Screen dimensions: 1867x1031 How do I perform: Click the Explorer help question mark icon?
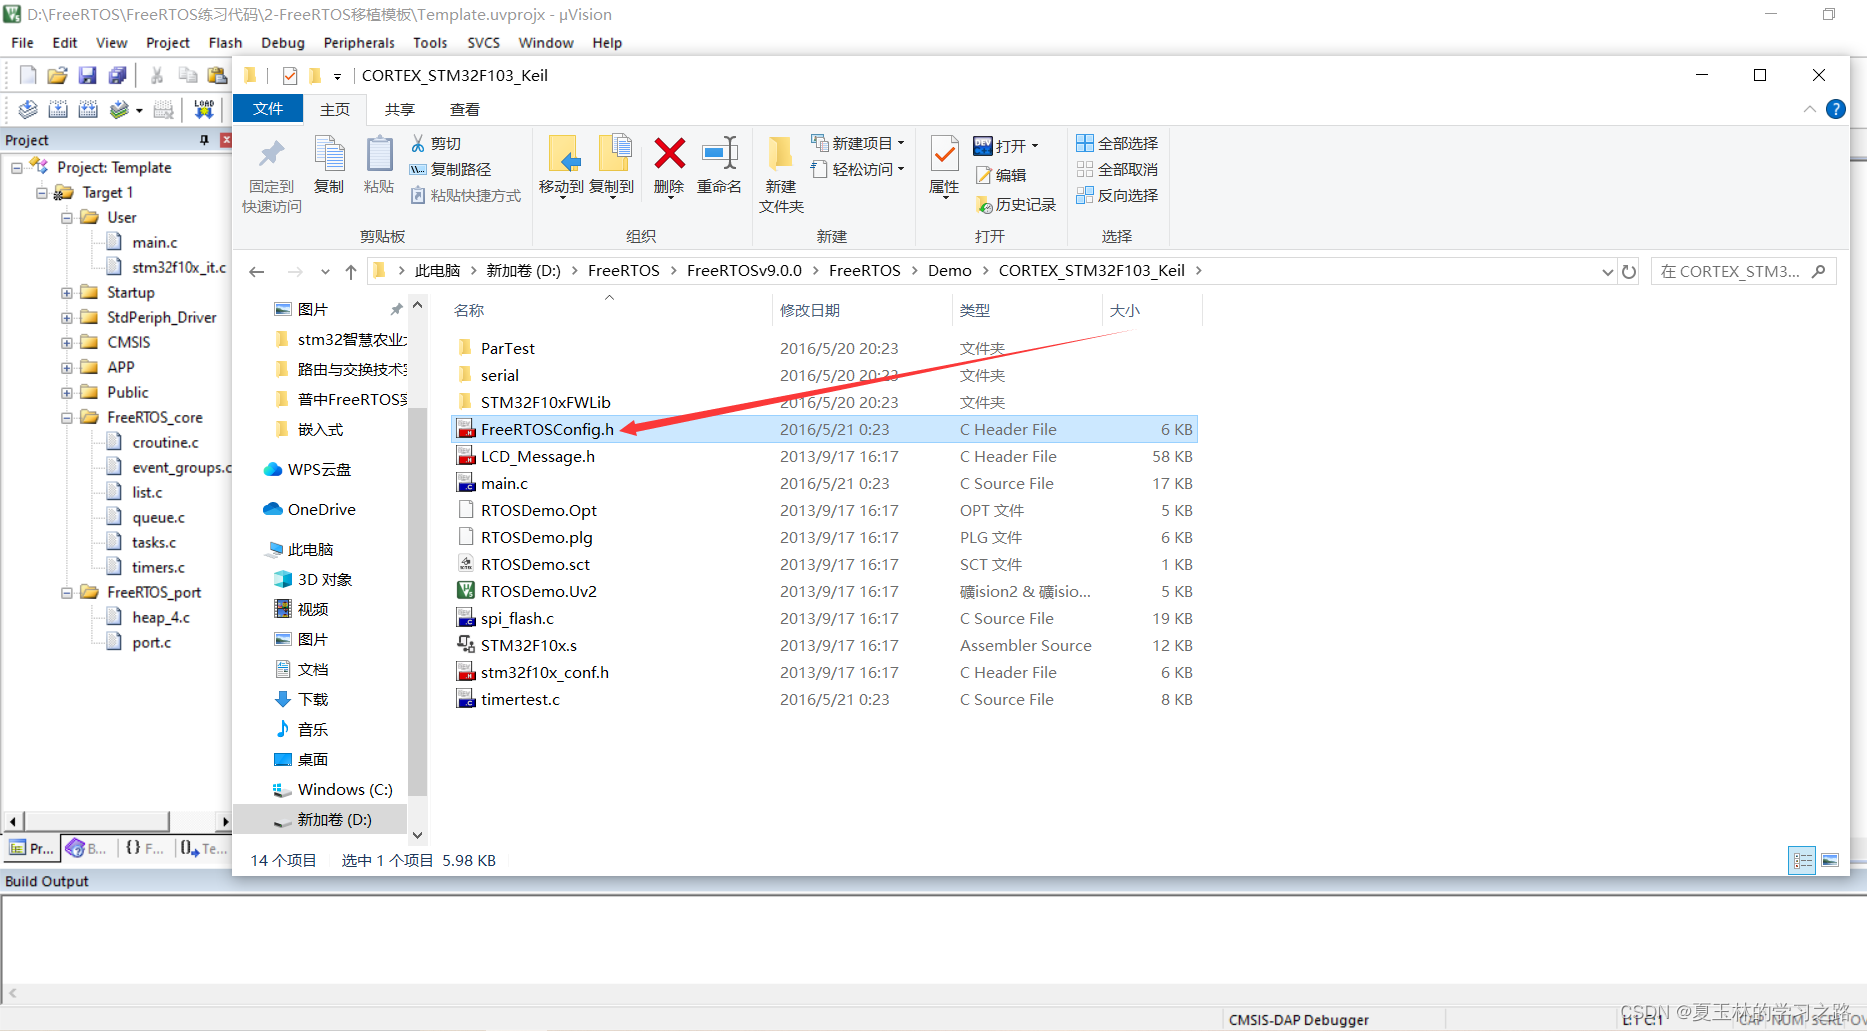1836,109
